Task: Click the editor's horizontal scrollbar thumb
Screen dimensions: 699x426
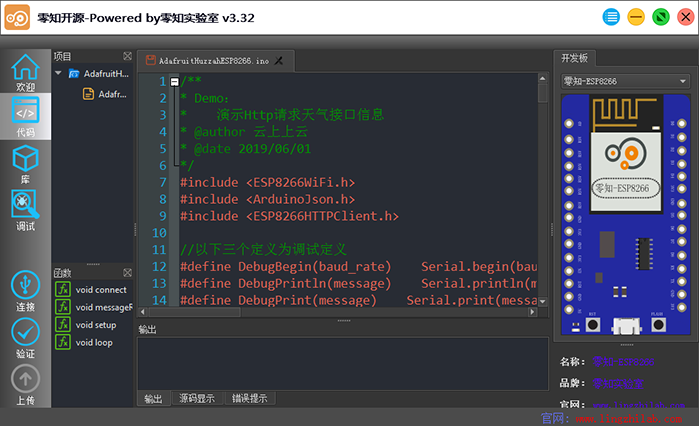Action: 194,312
